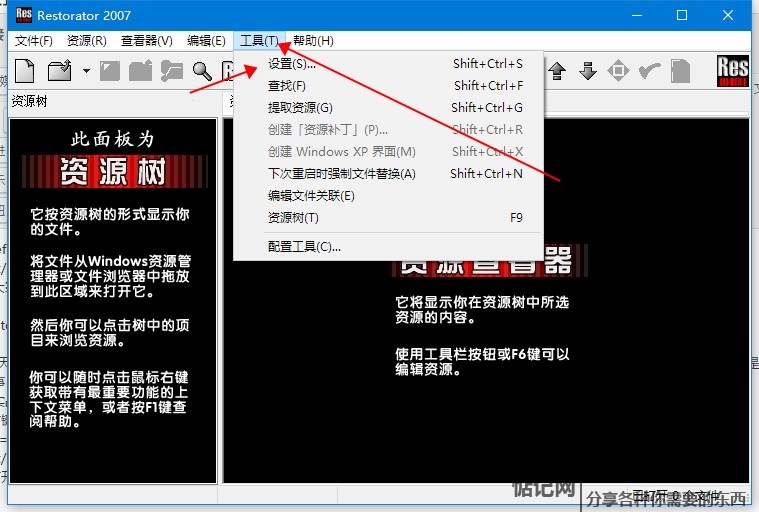Click the 资源树 red banner in left panel
The width and height of the screenshot is (759, 512).
[x=115, y=171]
